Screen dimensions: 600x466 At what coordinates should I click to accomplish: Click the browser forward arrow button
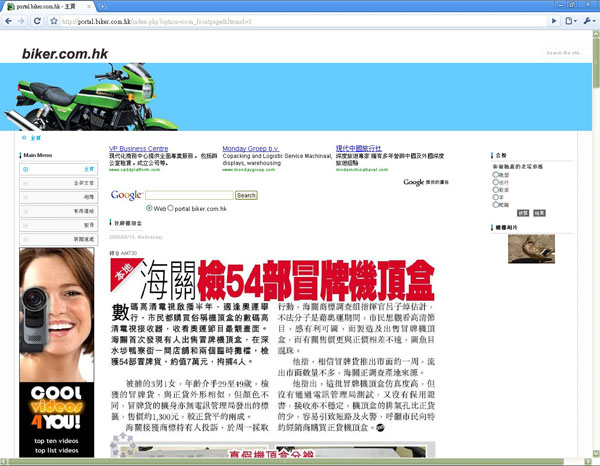tap(22, 21)
